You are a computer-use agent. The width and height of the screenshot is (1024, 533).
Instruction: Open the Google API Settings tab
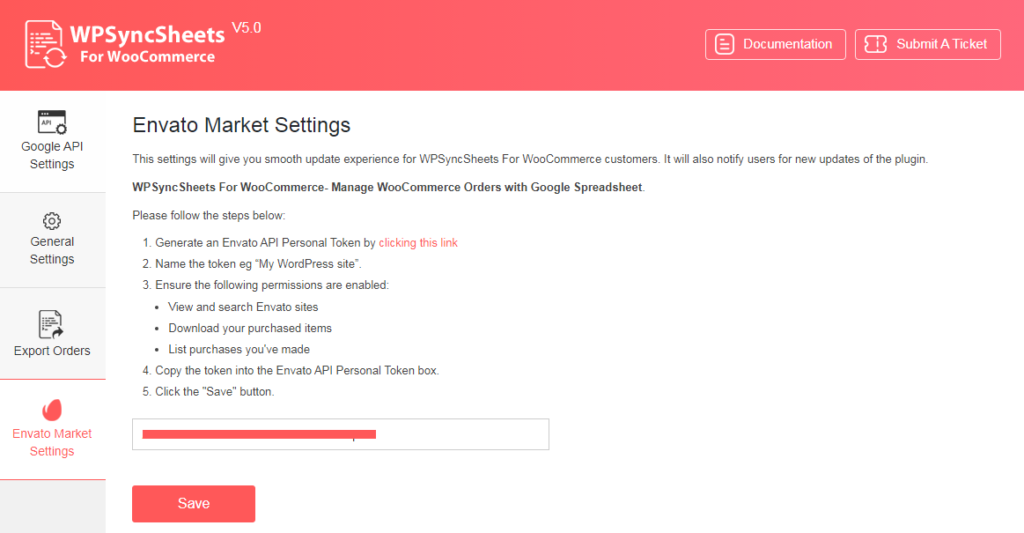(x=52, y=155)
